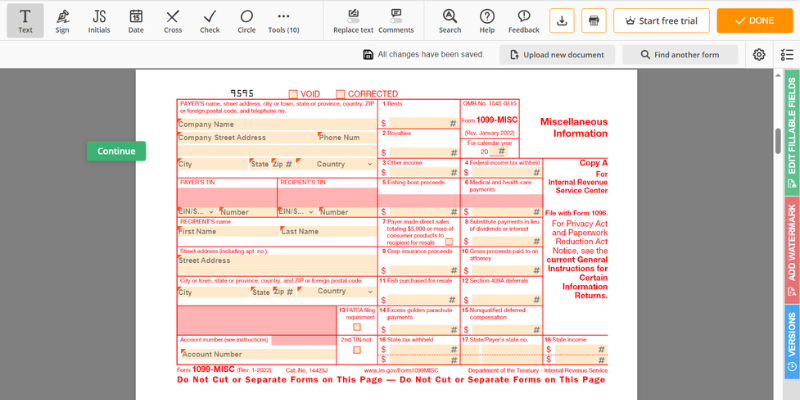Click the Company Street Address field
Screen dimensions: 800x400
[246, 138]
